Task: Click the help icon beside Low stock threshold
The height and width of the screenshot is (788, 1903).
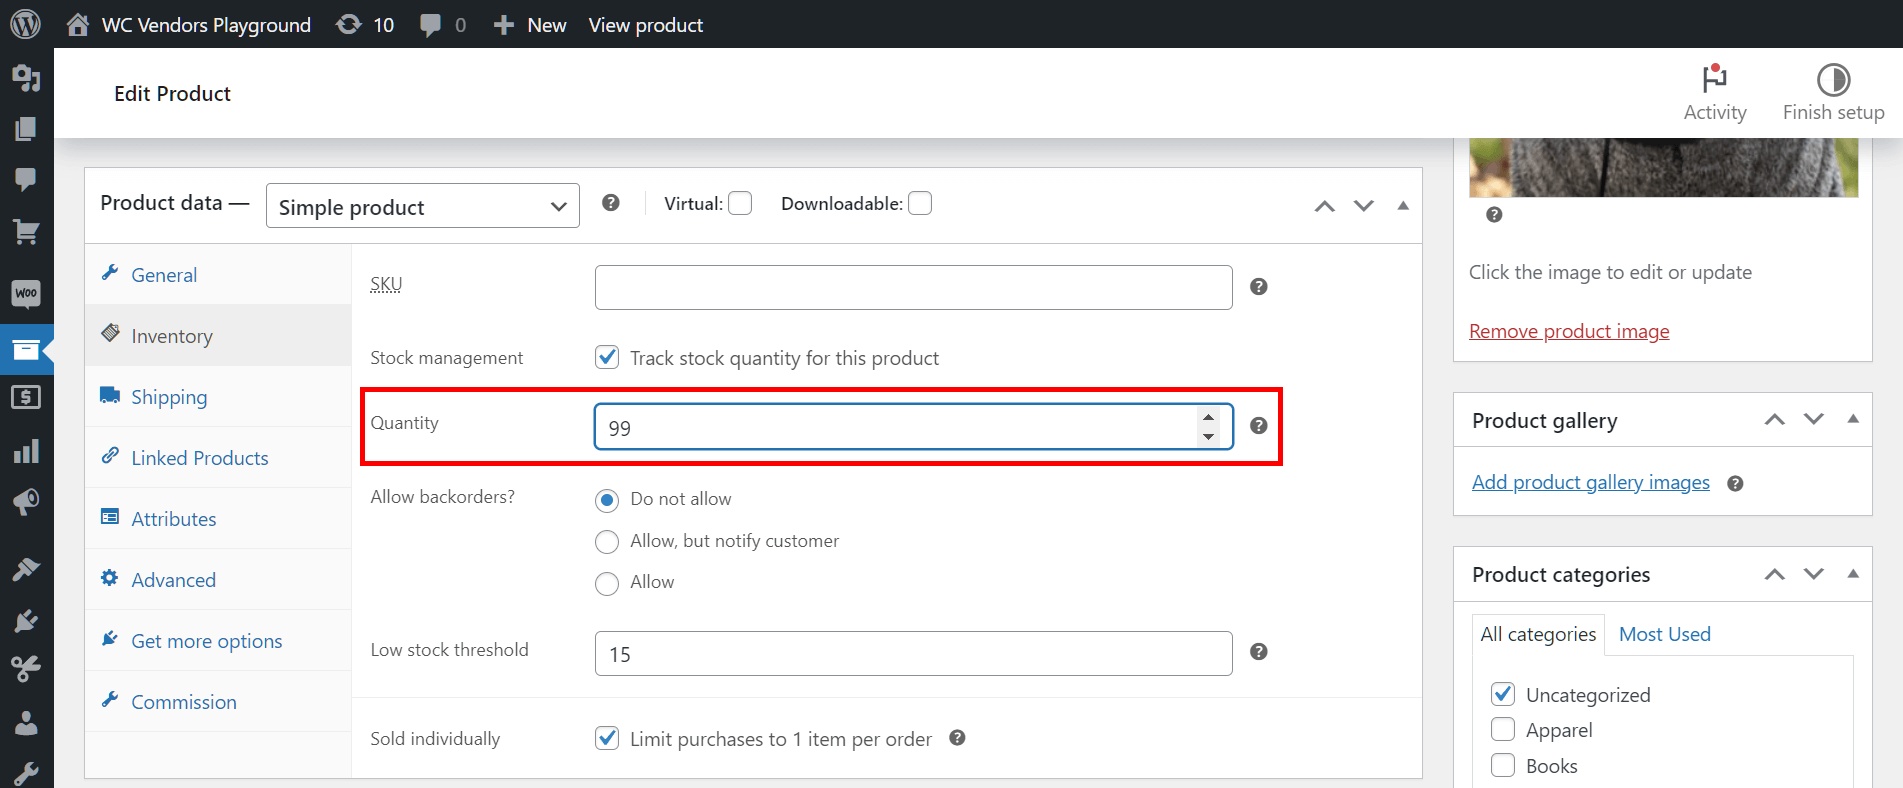Action: click(1258, 652)
